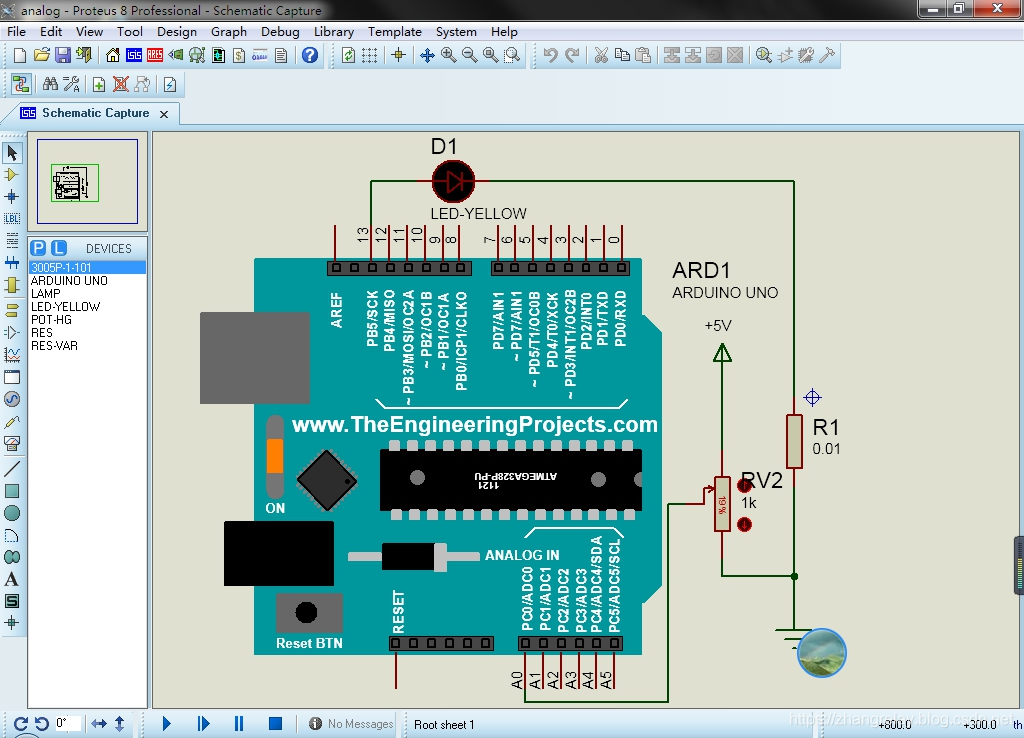The width and height of the screenshot is (1024, 738).
Task: Select the 2D graphics box tool
Action: (12, 491)
